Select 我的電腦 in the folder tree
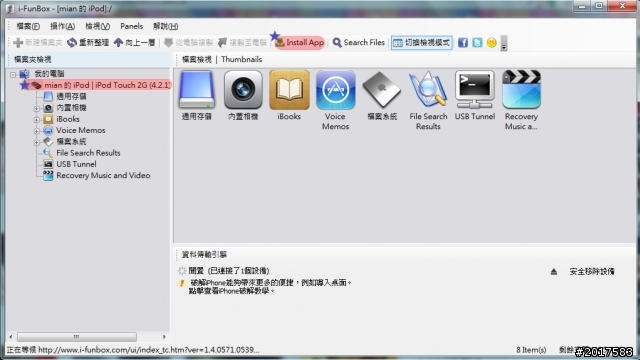This screenshot has height=360, width=640. 49,74
